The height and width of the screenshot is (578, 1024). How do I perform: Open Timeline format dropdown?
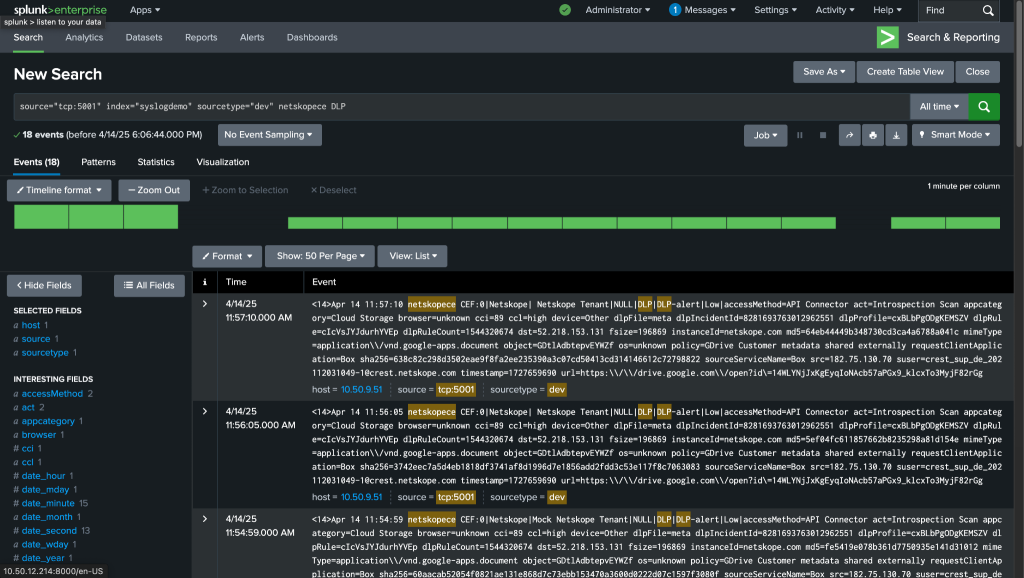tap(59, 190)
